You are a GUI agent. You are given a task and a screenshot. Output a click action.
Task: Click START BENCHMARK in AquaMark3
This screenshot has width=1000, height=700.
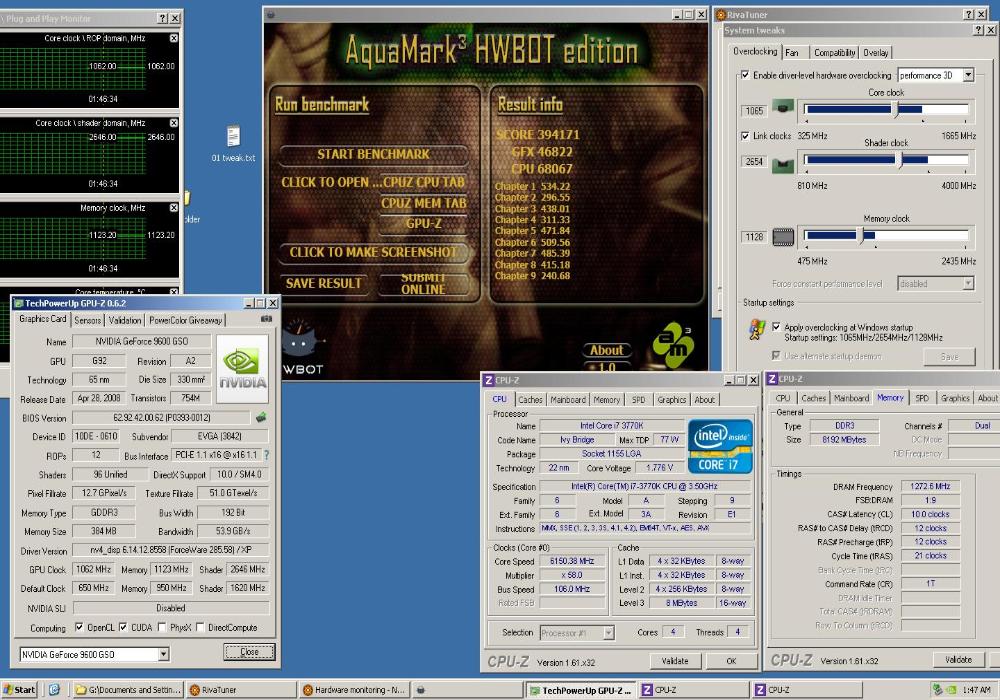(x=374, y=154)
